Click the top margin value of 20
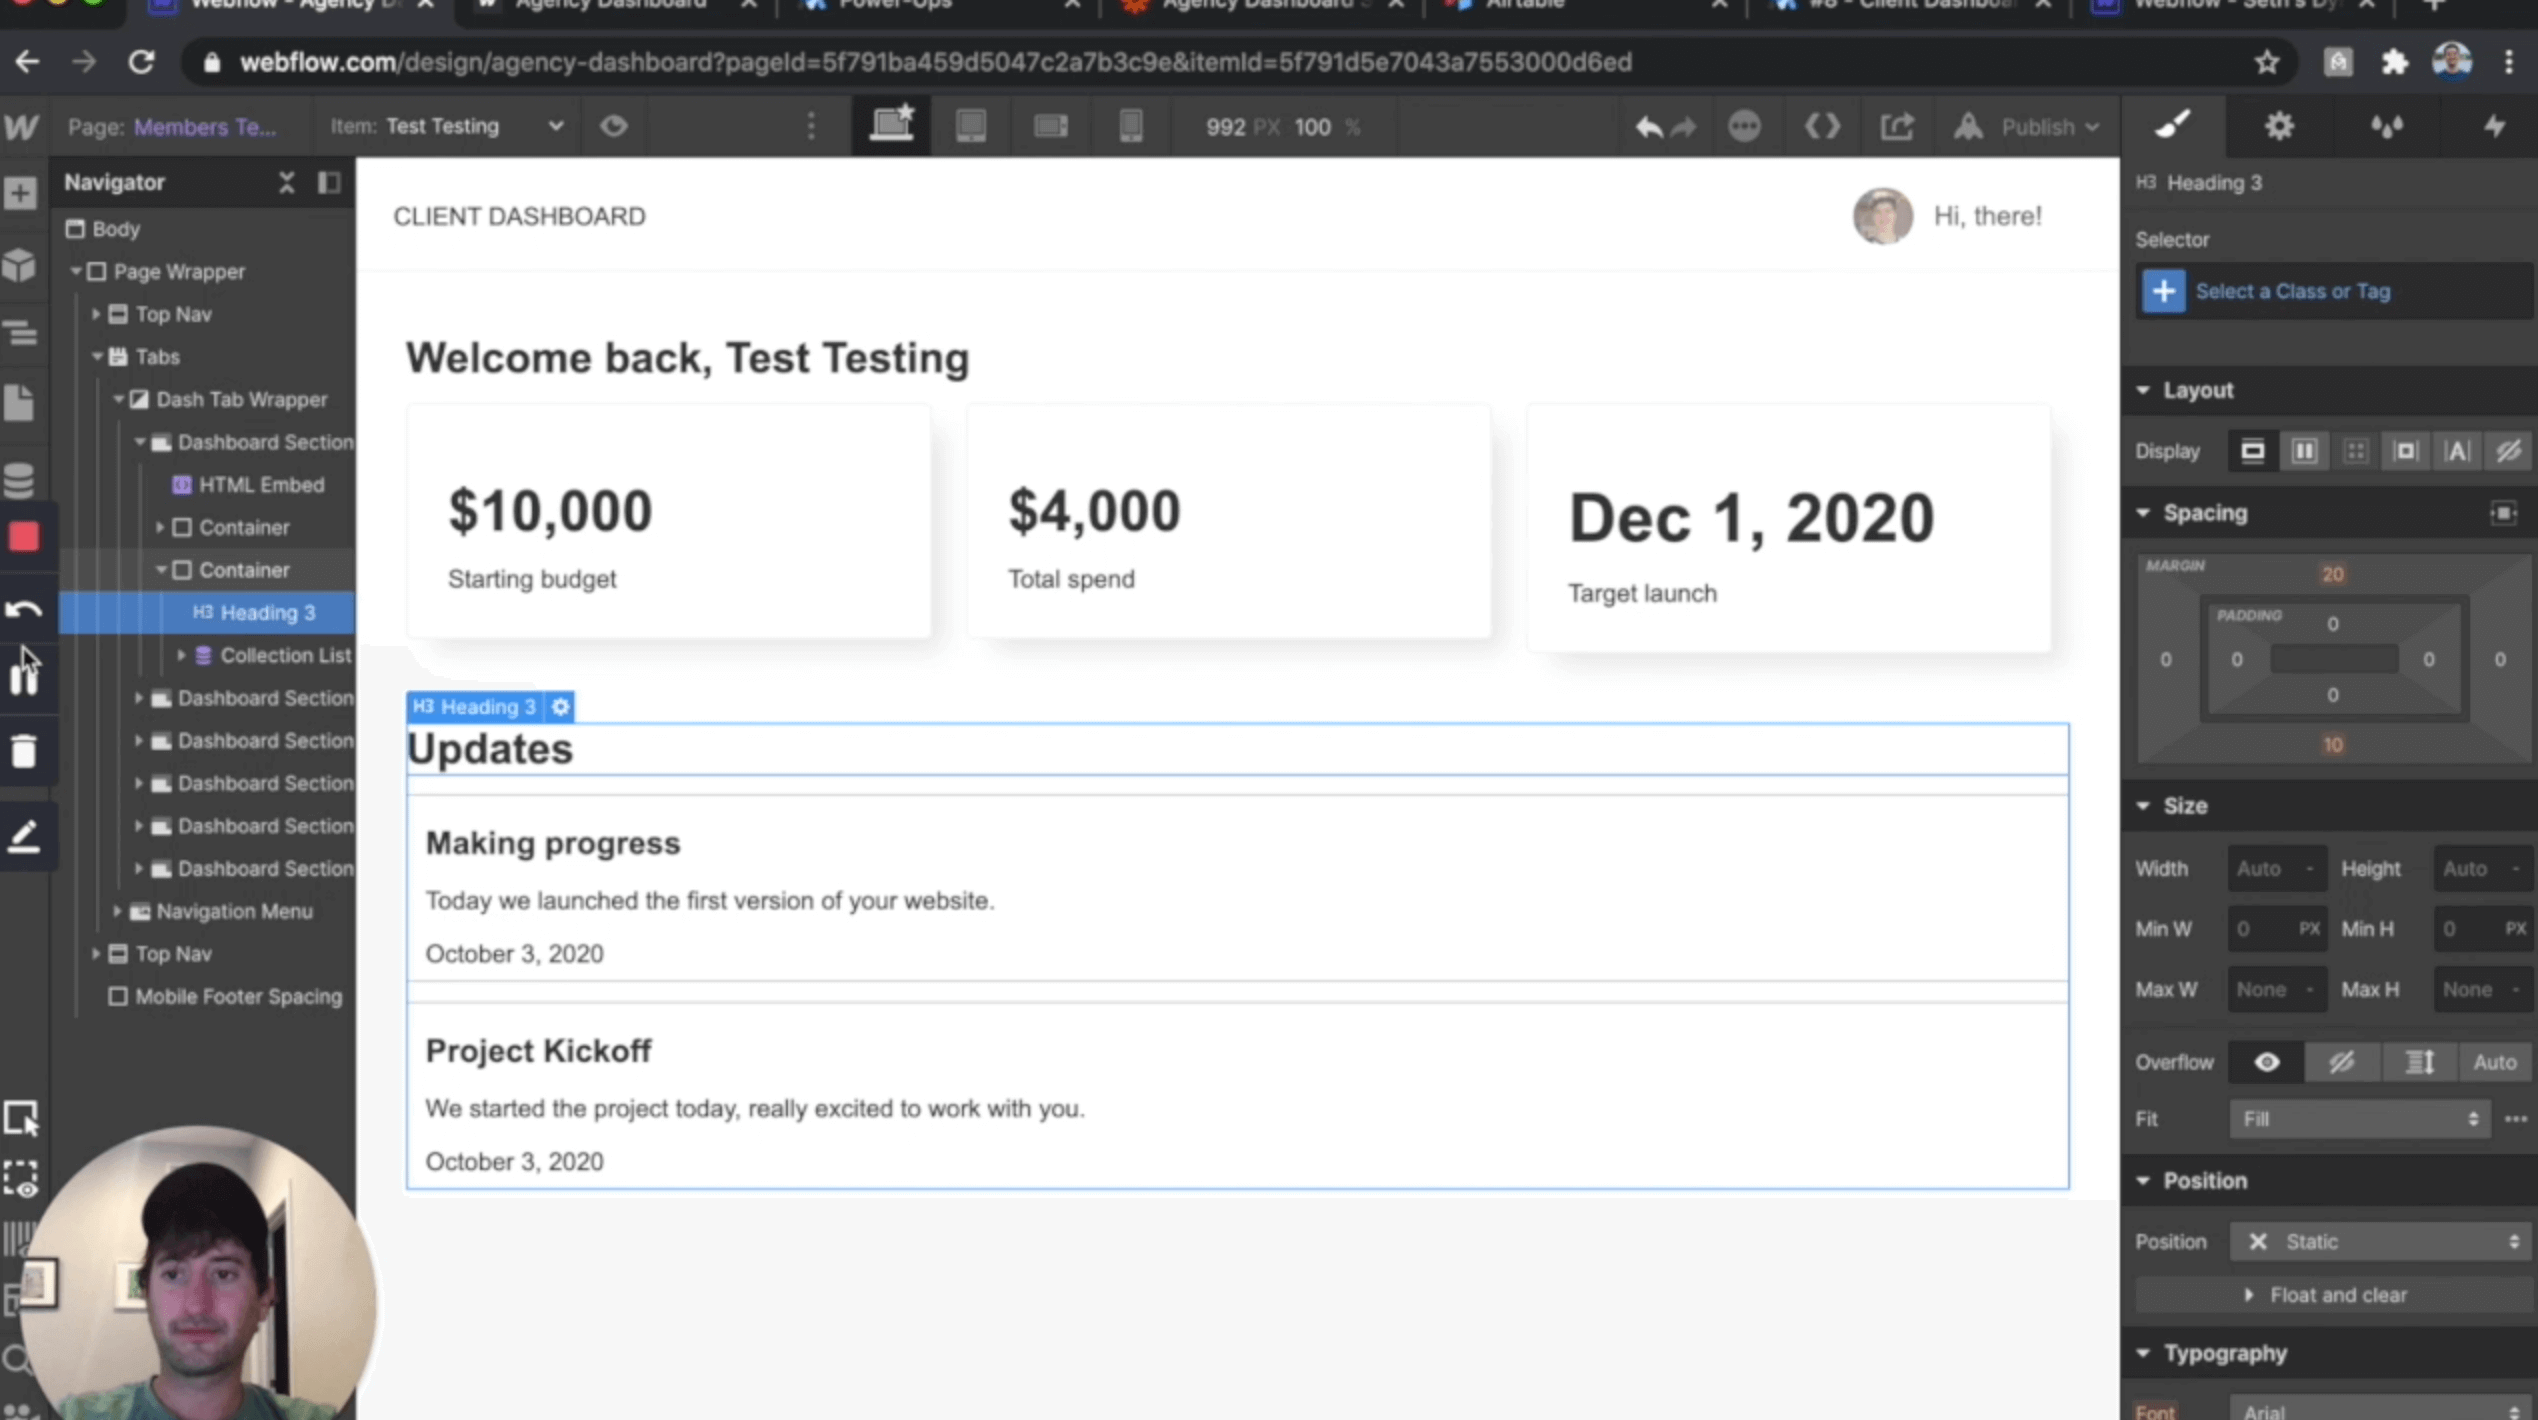This screenshot has height=1420, width=2538. point(2333,573)
